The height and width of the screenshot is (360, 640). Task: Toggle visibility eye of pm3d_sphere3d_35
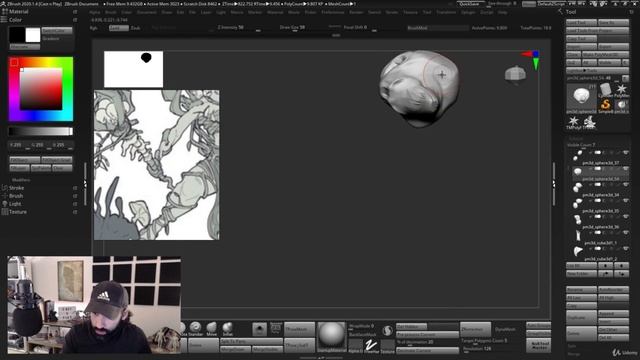point(625,200)
